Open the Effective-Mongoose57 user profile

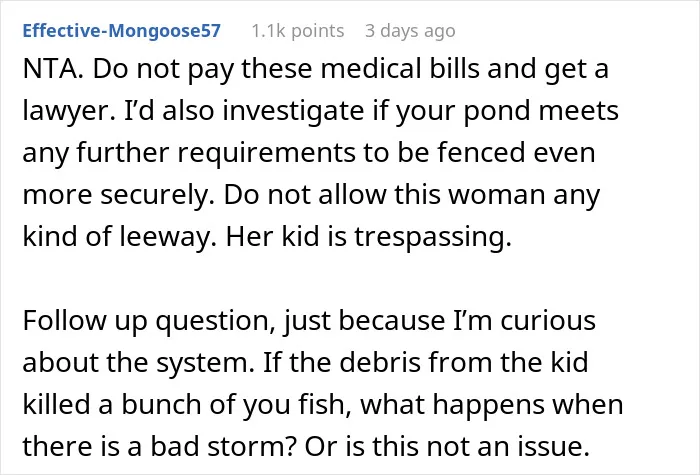tap(121, 31)
